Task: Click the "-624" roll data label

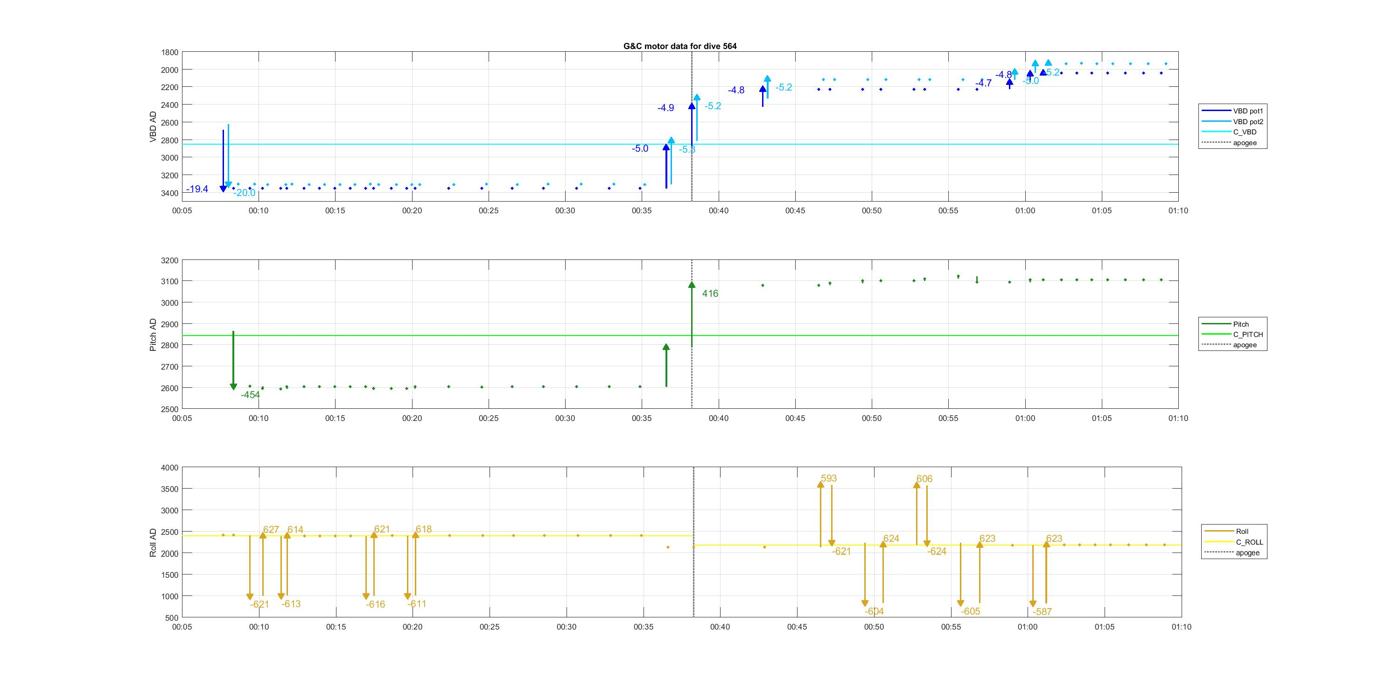Action: (x=937, y=552)
